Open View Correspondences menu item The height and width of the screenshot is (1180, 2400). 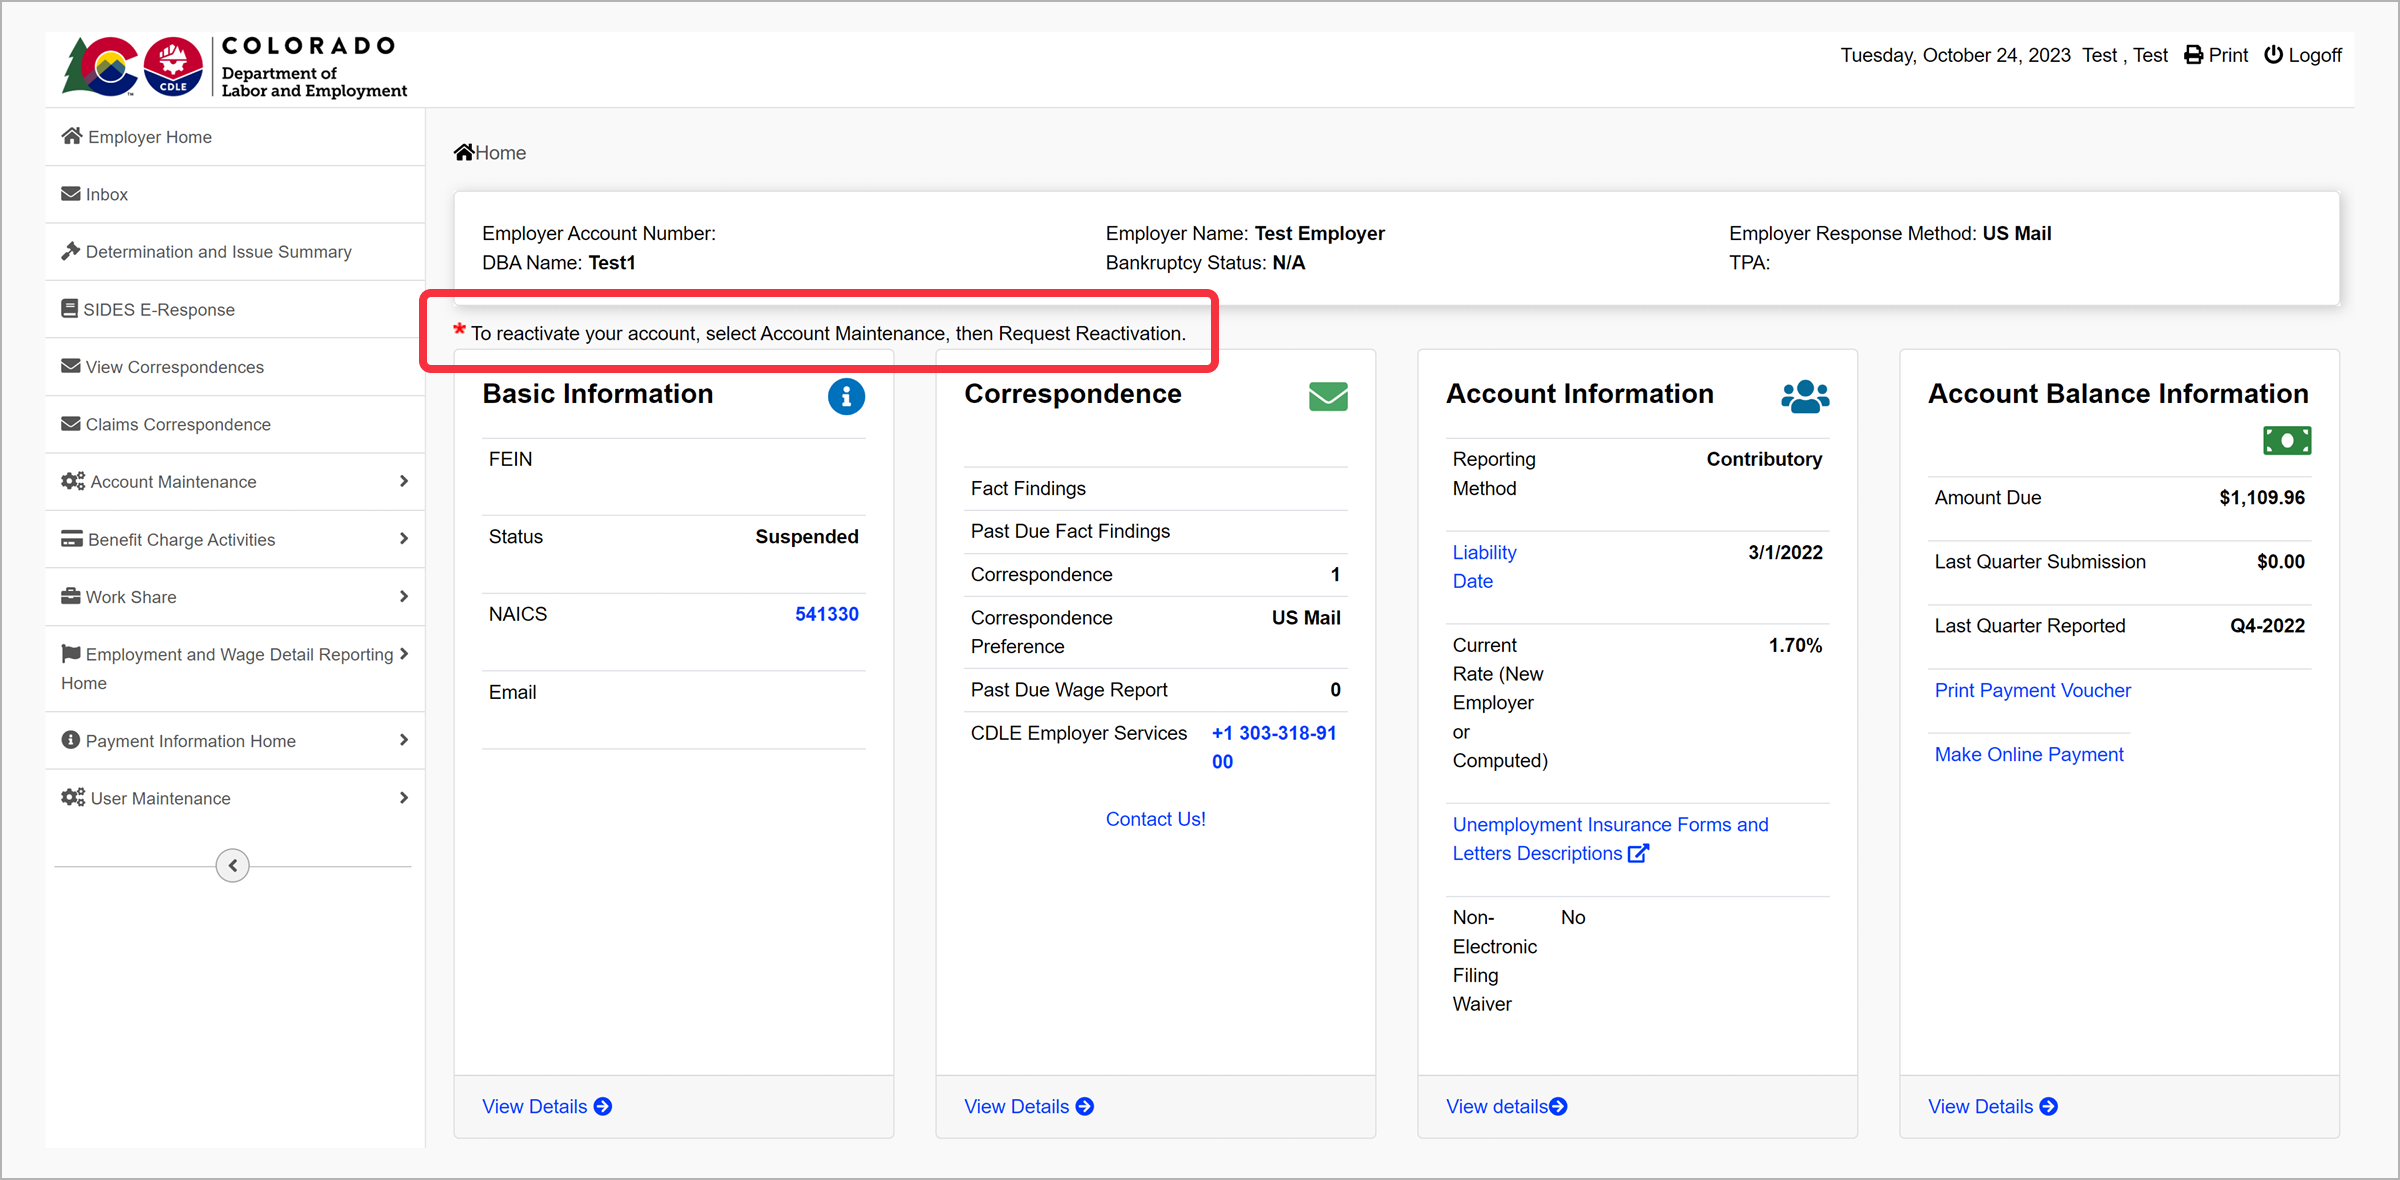point(235,367)
